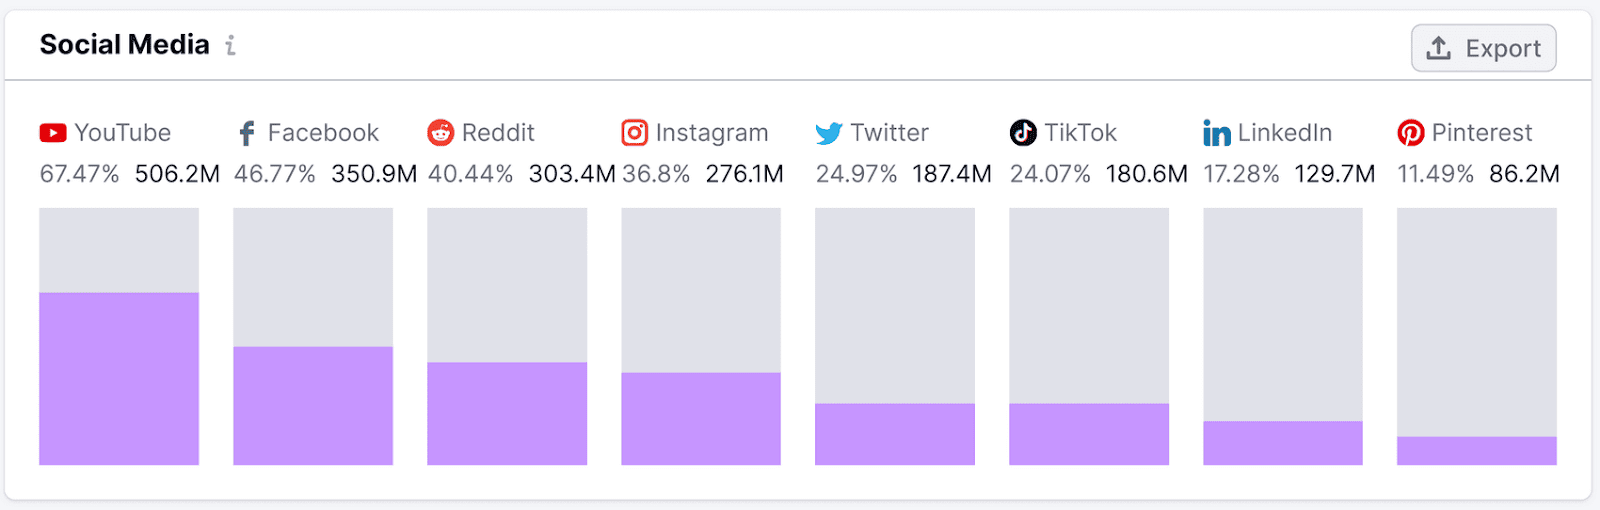
Task: Click the purple LinkedIn bar segment
Action: [1283, 443]
